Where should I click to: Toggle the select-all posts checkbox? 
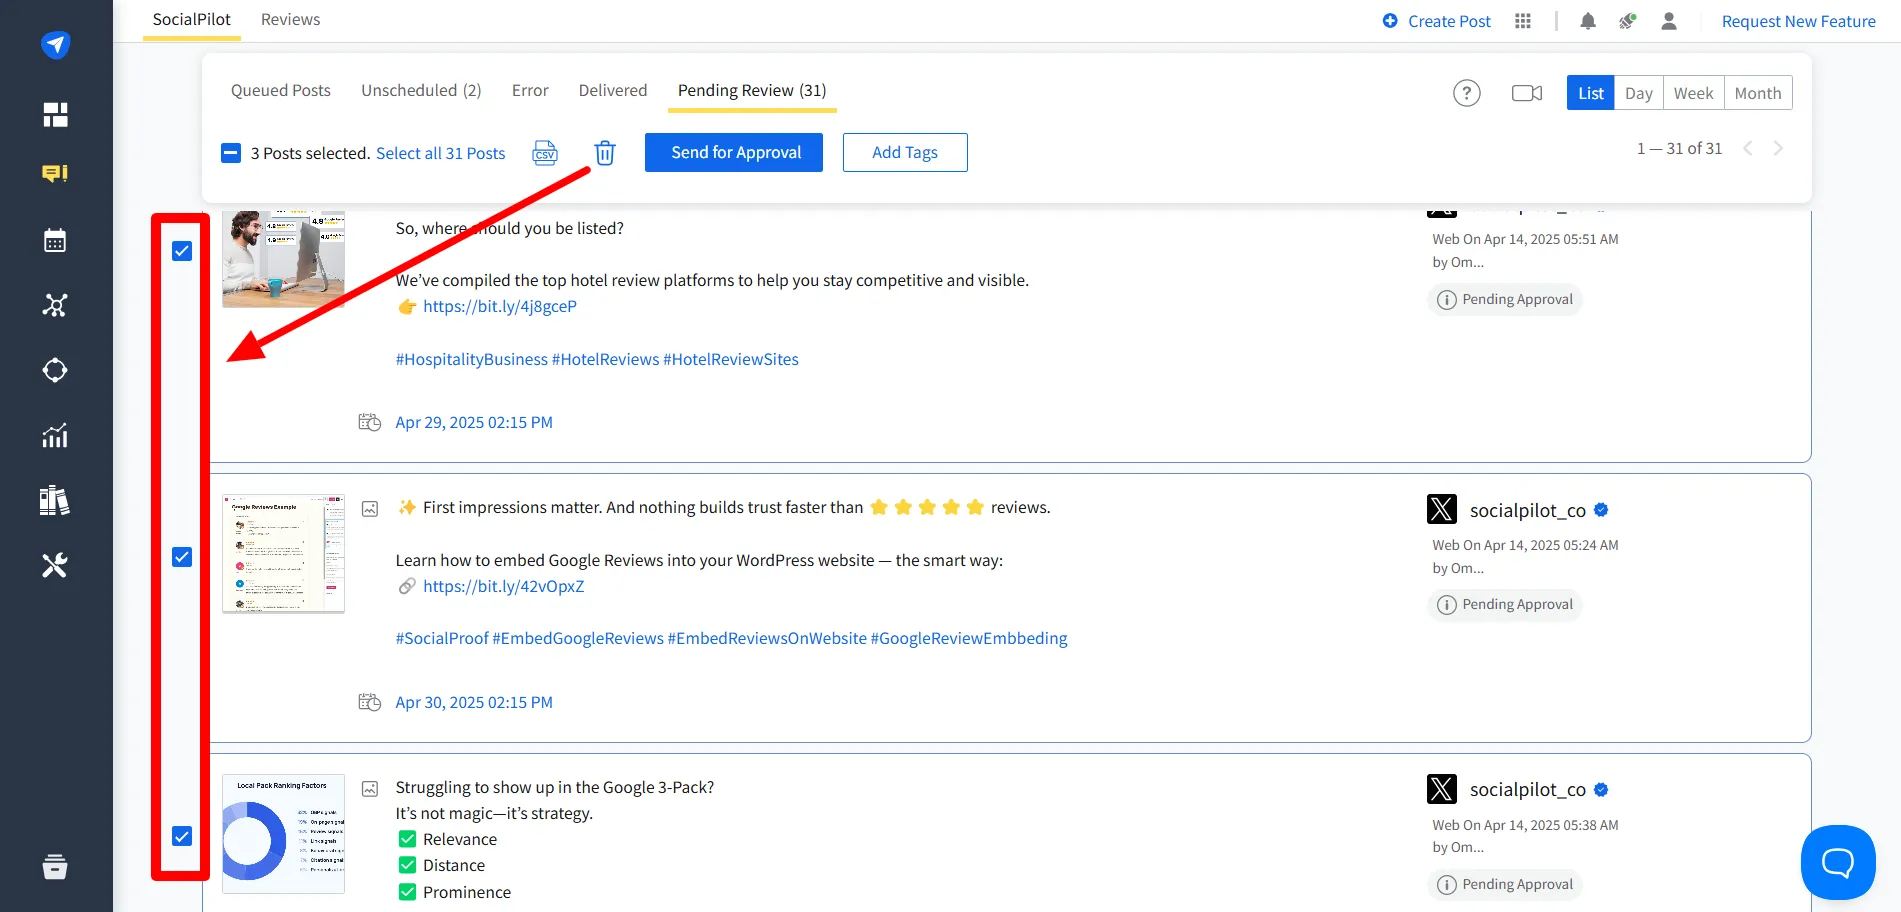tap(231, 153)
